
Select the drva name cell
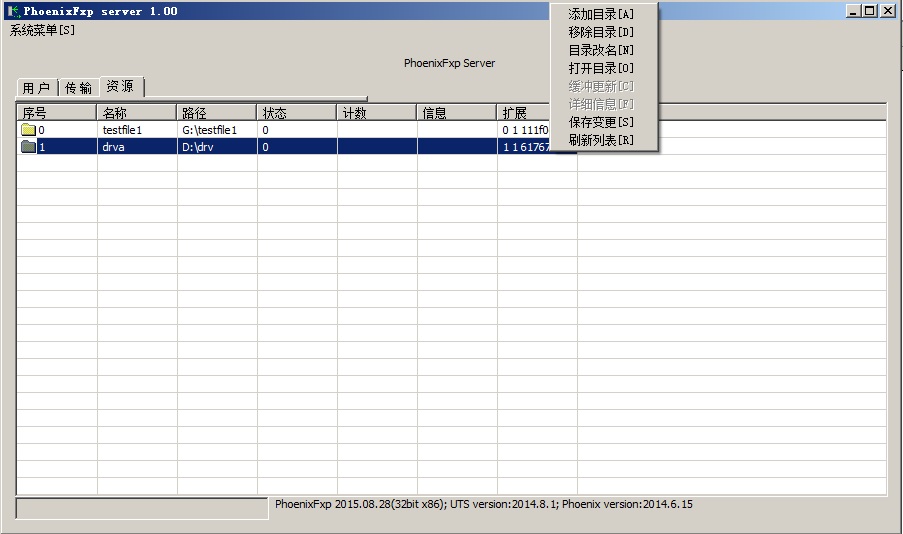113,147
